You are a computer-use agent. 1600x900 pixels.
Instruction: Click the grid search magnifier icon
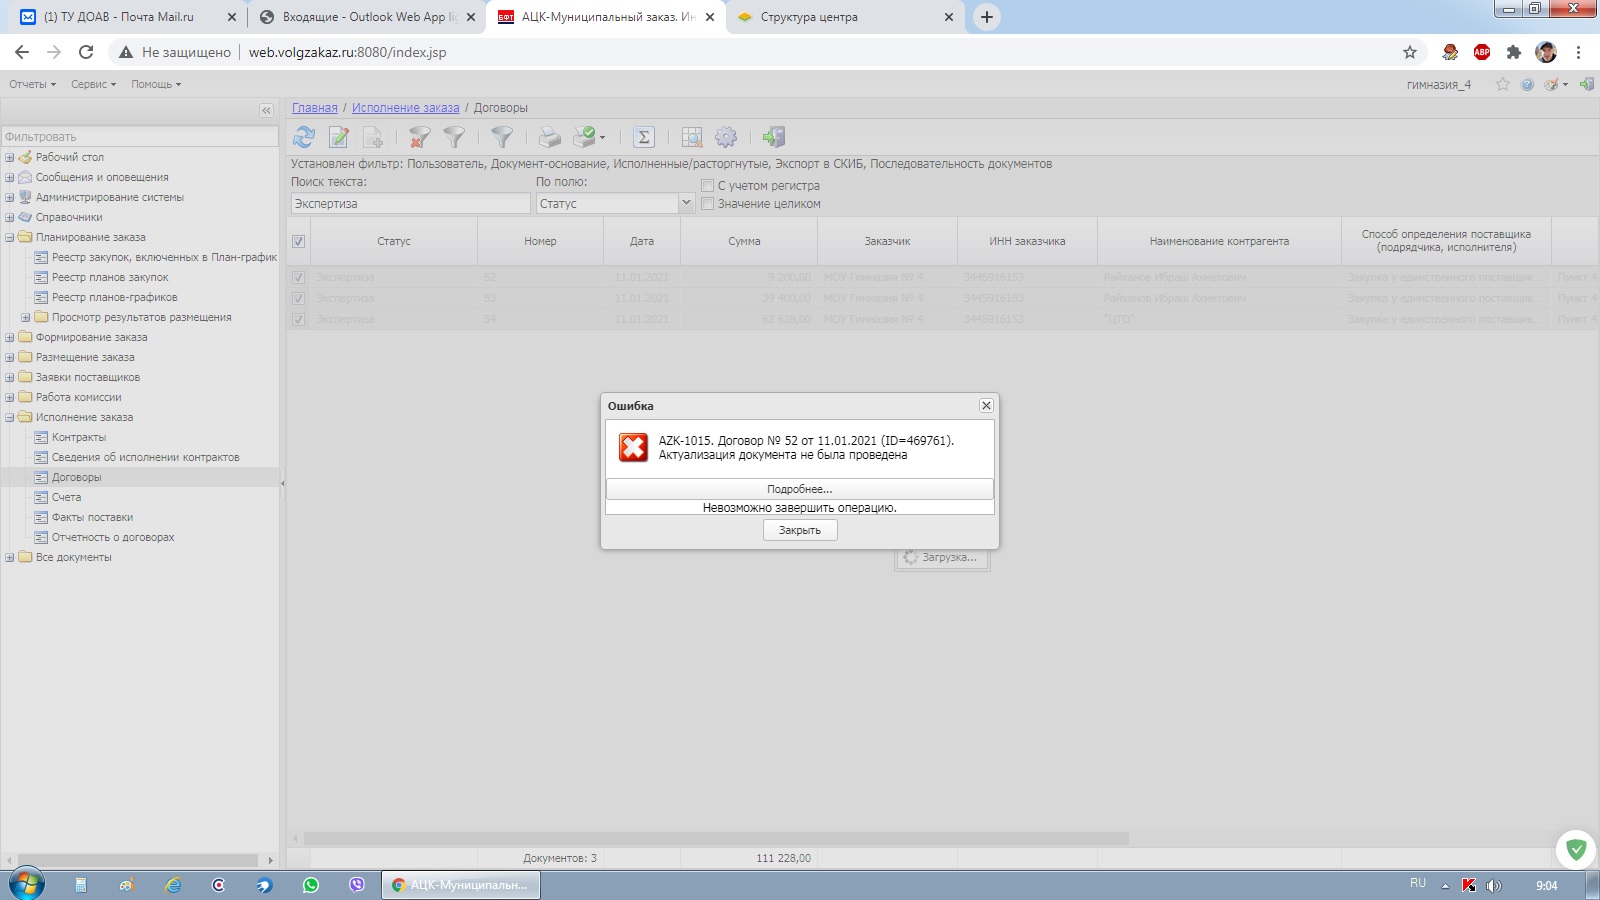coord(691,137)
